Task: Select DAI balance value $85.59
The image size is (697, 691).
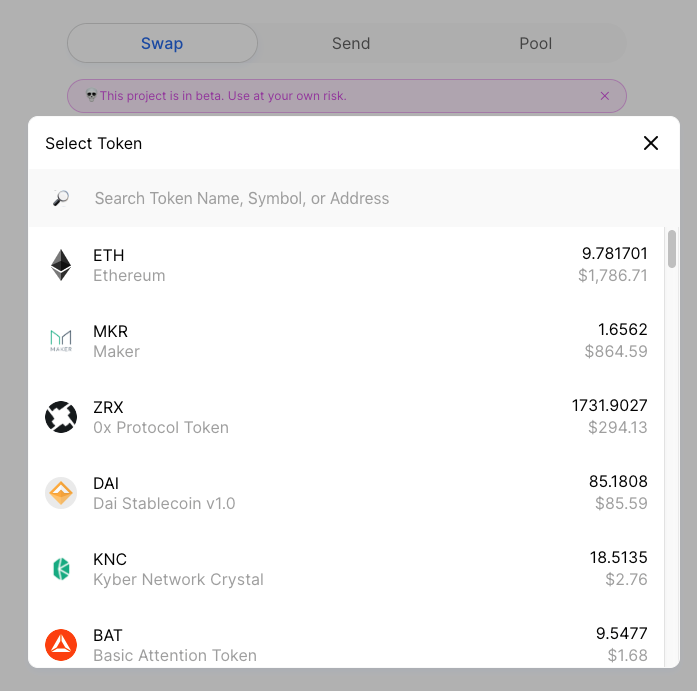Action: point(621,504)
